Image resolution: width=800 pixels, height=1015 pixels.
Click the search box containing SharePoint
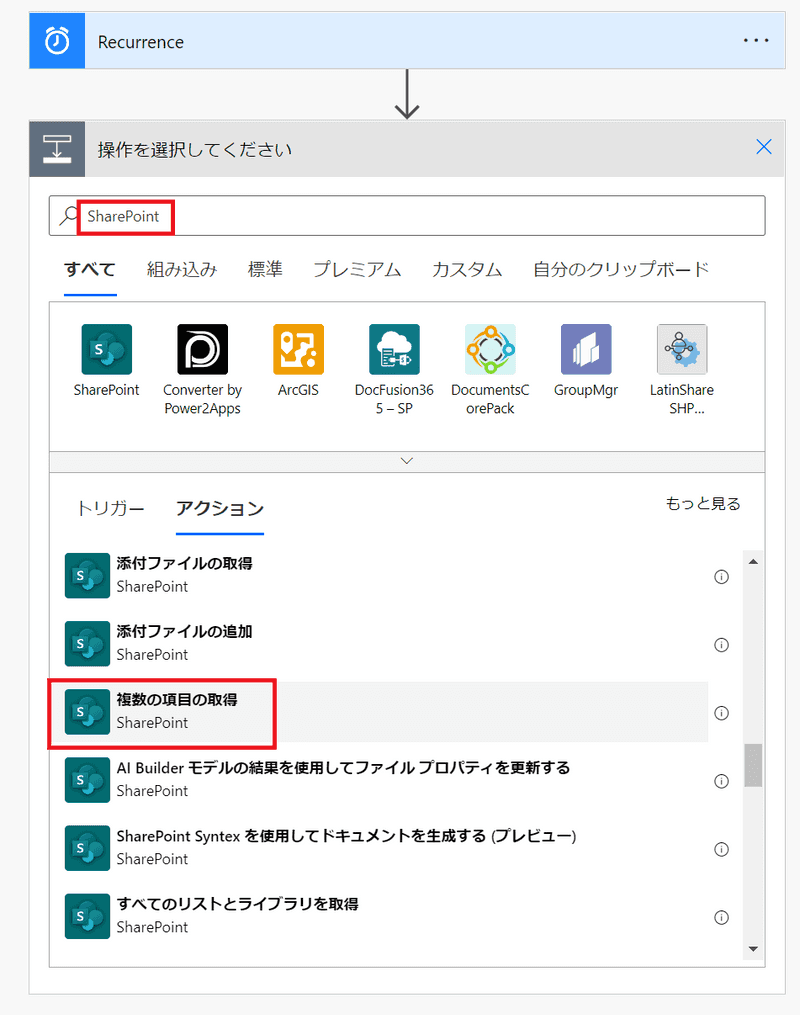pos(420,216)
